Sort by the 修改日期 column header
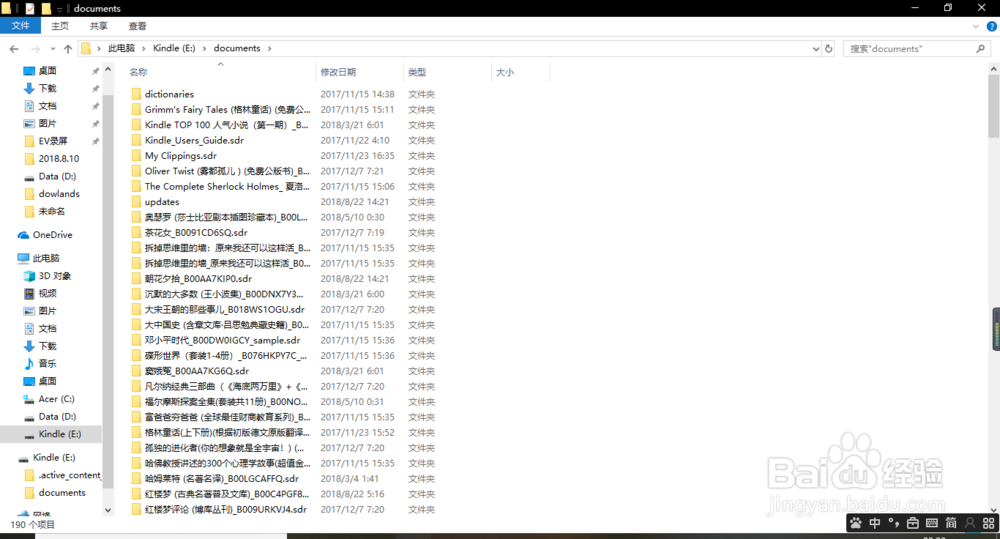This screenshot has height=539, width=1000. tap(338, 72)
